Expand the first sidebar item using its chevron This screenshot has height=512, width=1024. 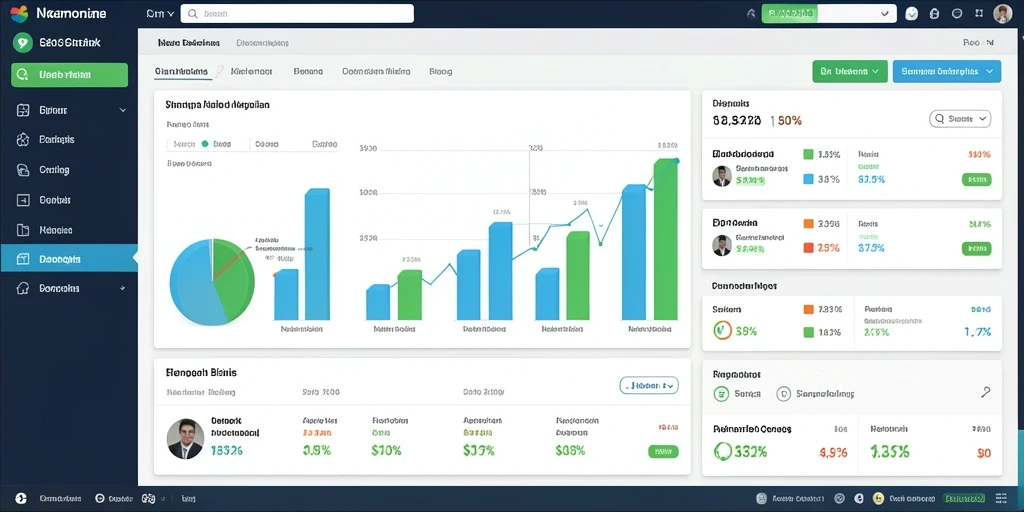(123, 110)
